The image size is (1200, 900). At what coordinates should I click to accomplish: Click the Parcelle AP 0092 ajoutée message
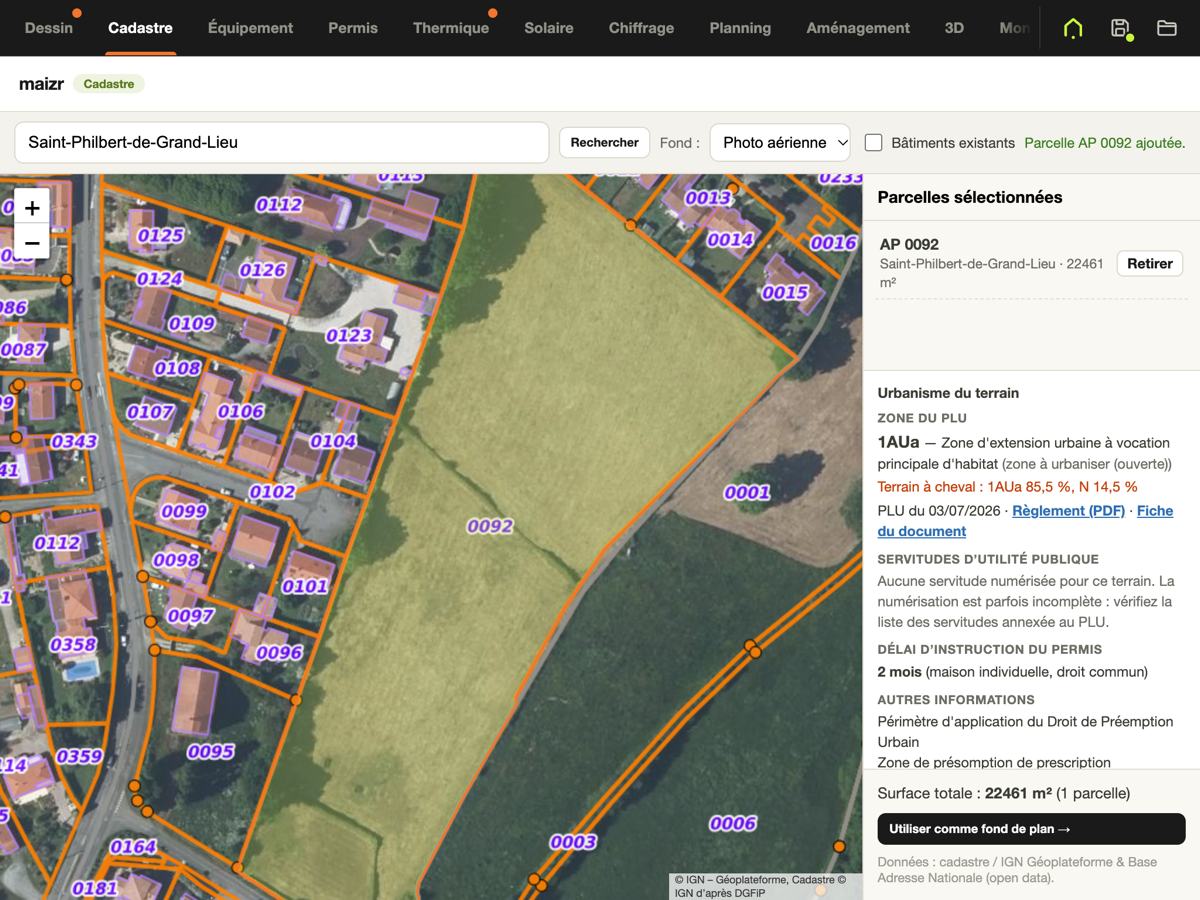pos(1105,143)
